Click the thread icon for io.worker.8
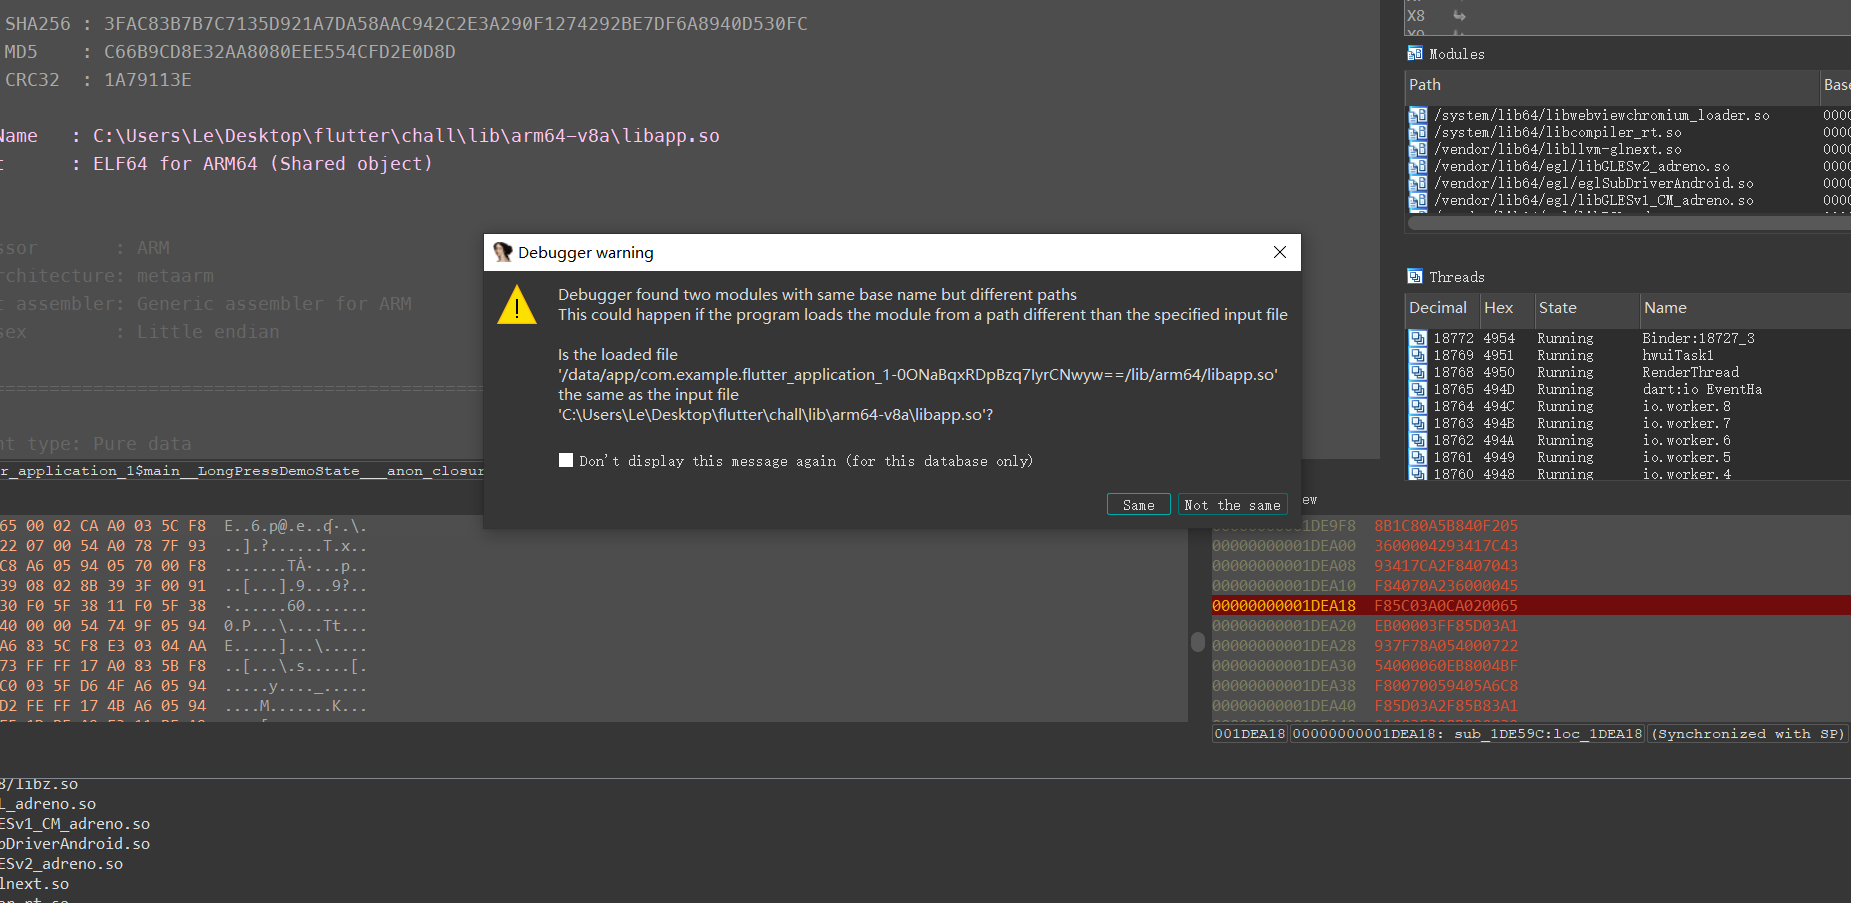The width and height of the screenshot is (1851, 903). [x=1418, y=406]
